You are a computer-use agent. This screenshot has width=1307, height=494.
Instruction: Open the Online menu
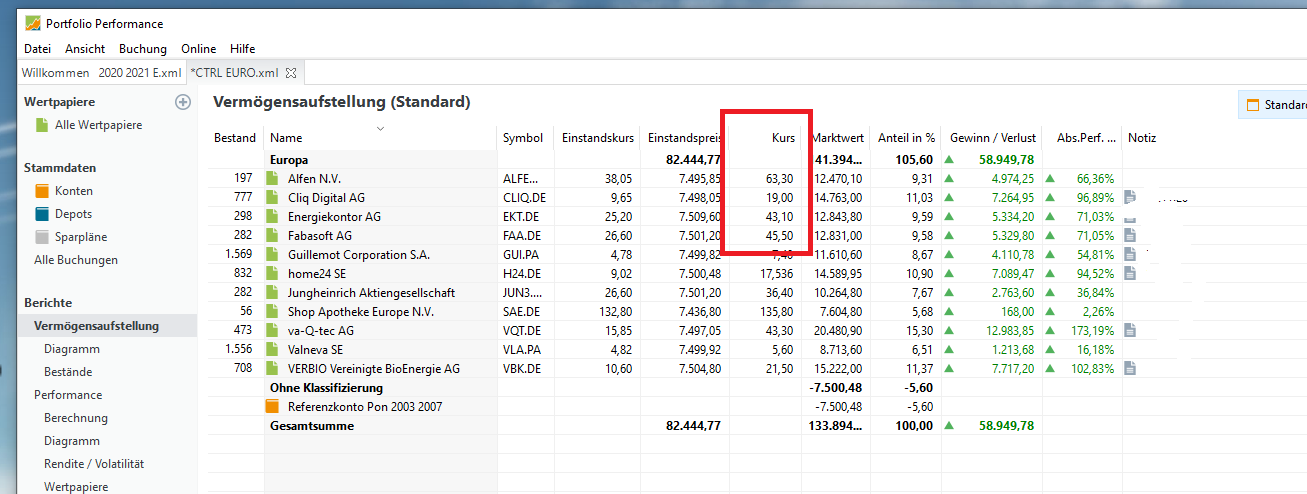[x=198, y=49]
